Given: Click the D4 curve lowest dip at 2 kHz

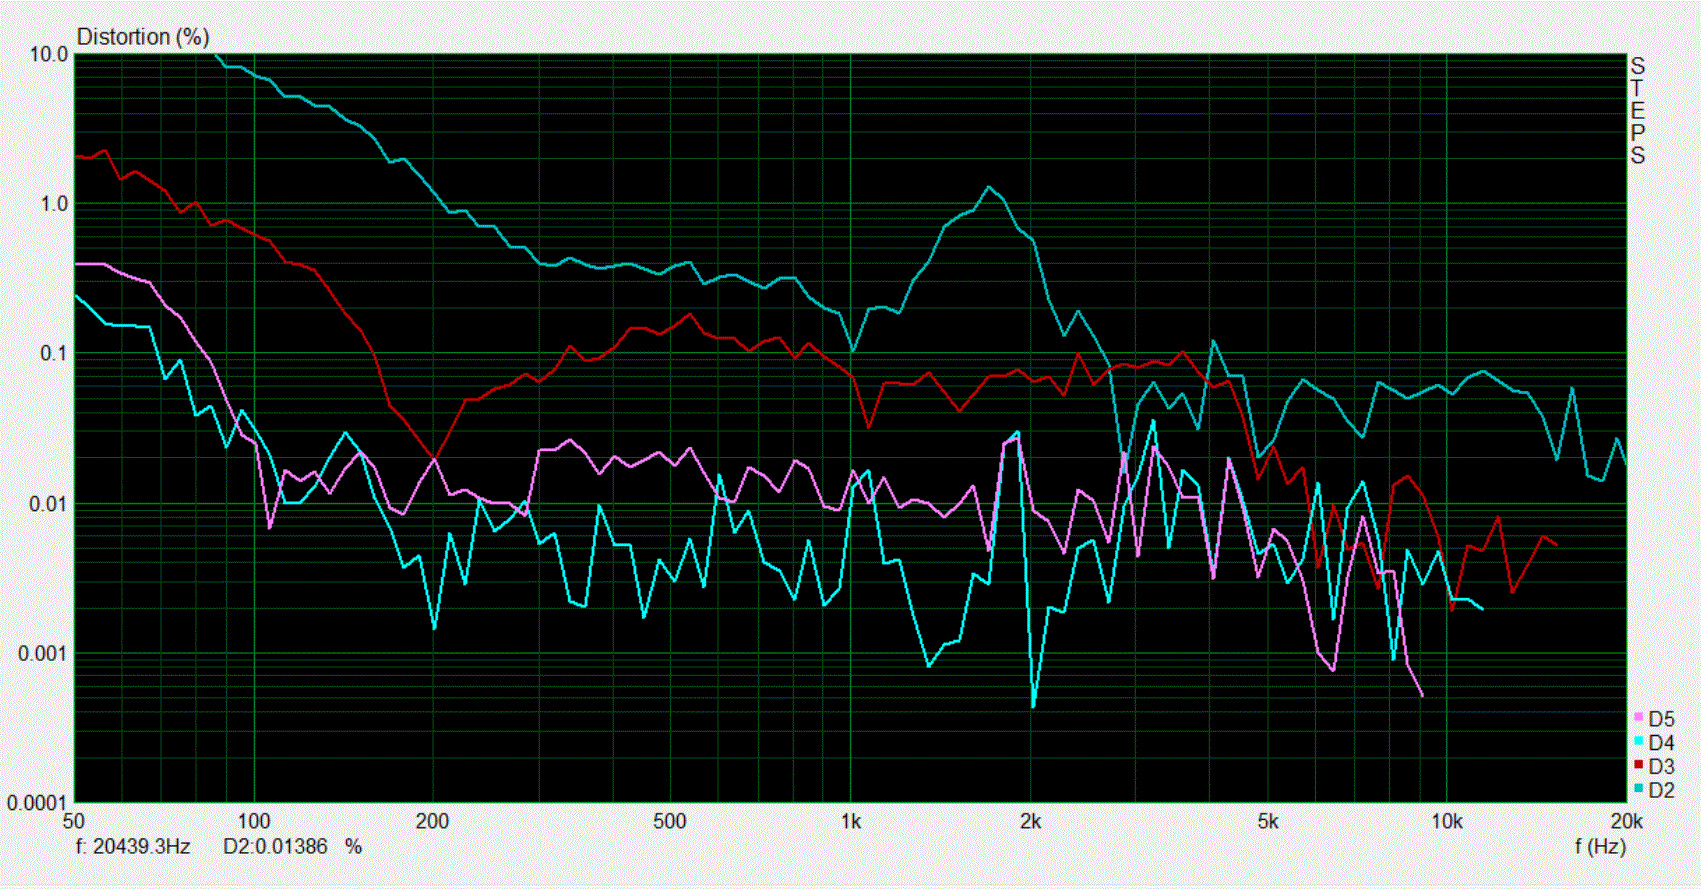Looking at the screenshot, I should (x=1033, y=706).
